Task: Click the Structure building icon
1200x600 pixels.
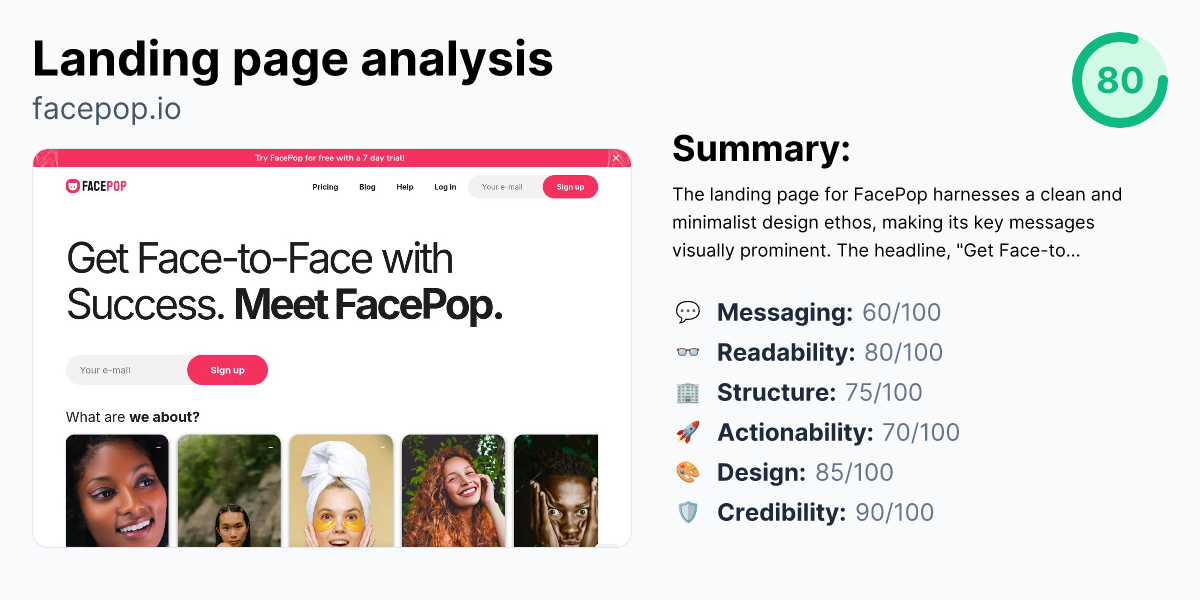Action: (689, 392)
